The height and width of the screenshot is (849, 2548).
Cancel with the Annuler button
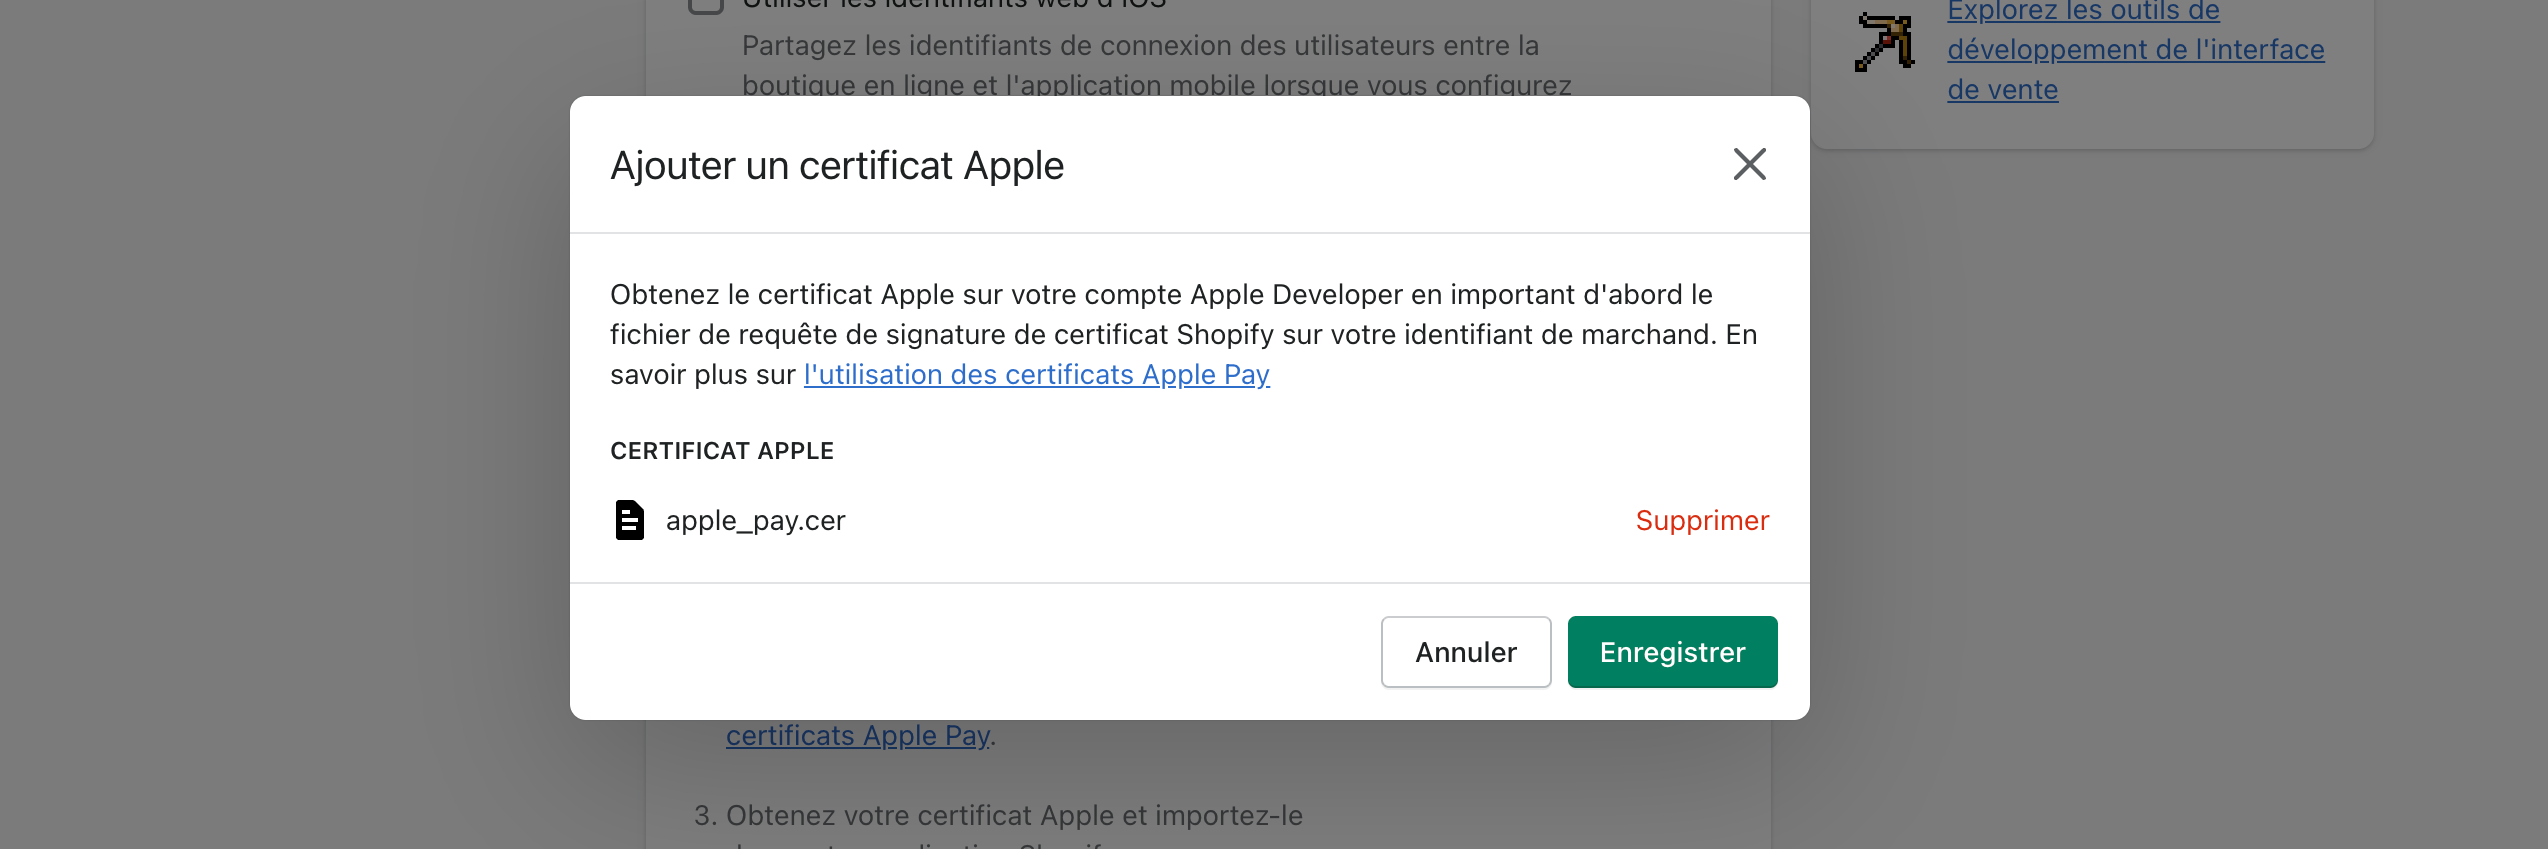(x=1466, y=652)
